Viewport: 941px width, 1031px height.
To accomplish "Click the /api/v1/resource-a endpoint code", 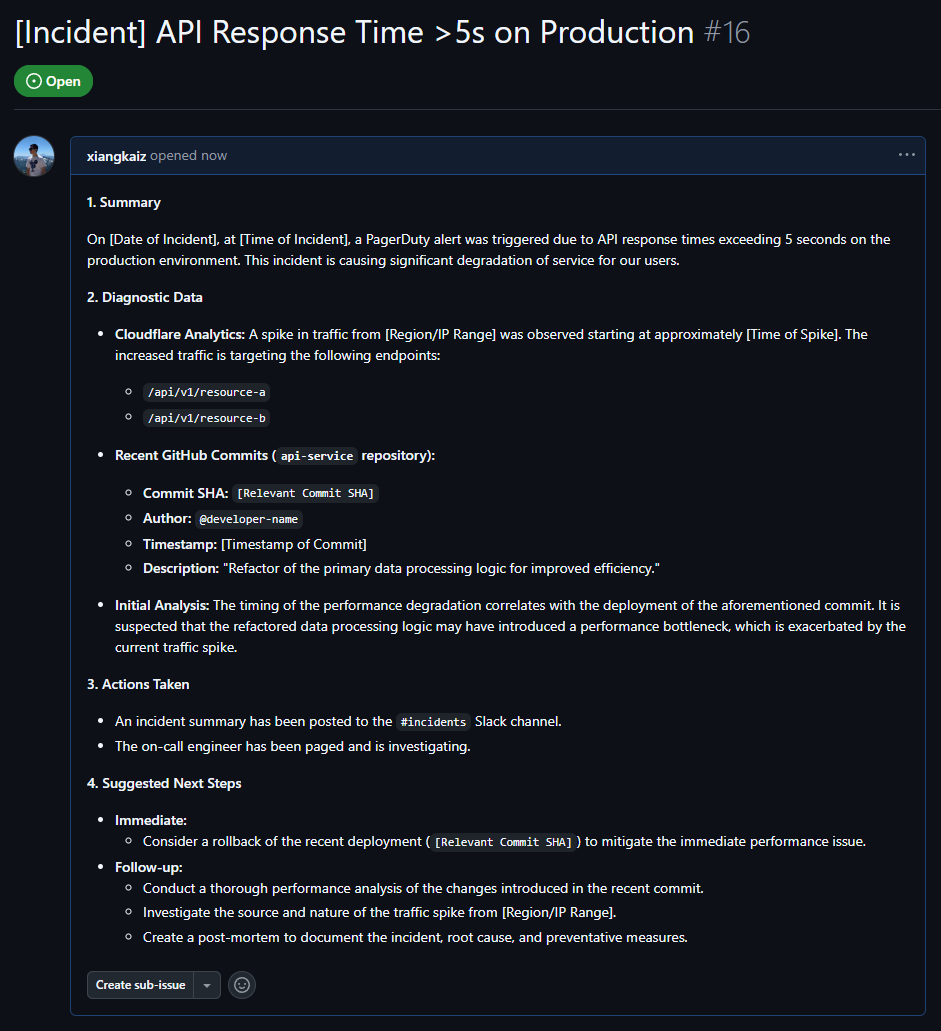I will (206, 392).
